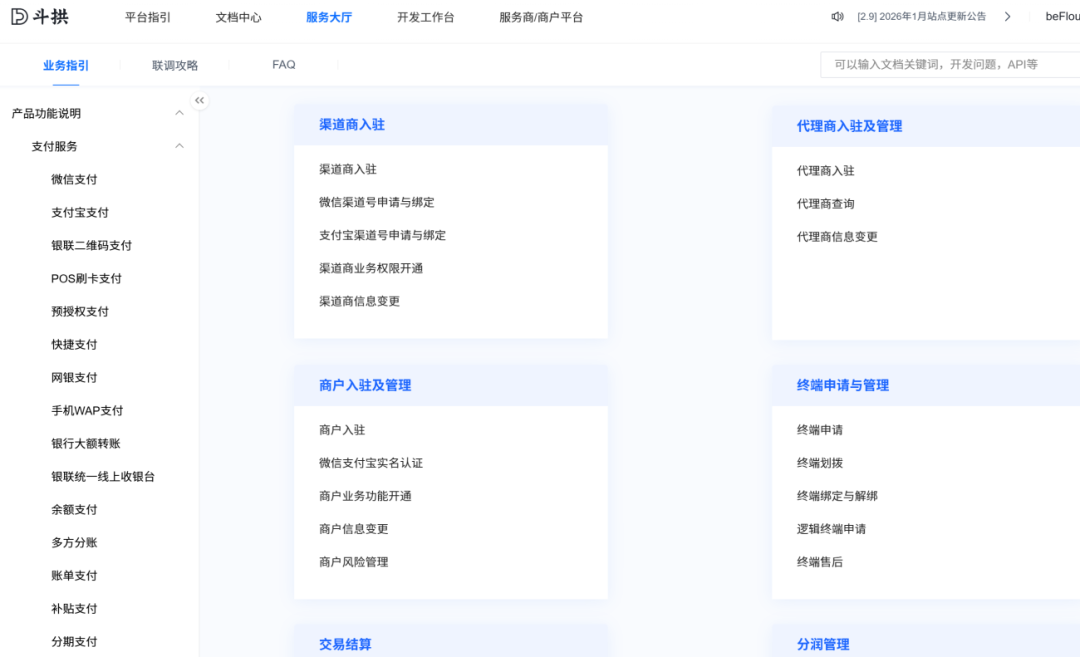Viewport: 1080px width, 657px height.
Task: Select 余额支付 in the sidebar
Action: 74,510
